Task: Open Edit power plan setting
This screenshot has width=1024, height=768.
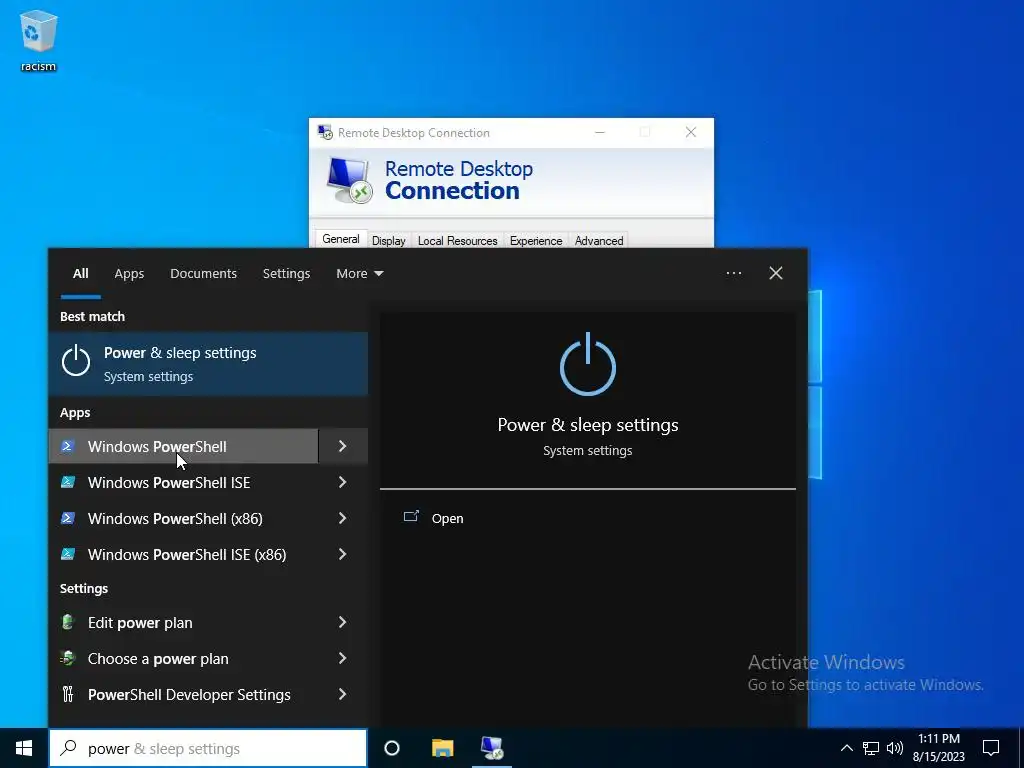Action: (x=184, y=622)
